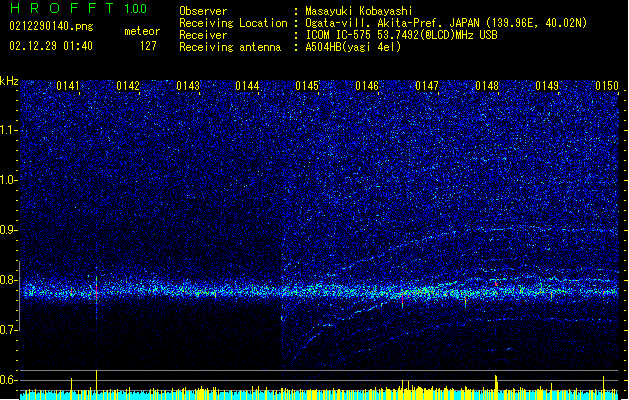Select observer name Masayuki Kobayashi
The image size is (629, 400).
pos(359,11)
